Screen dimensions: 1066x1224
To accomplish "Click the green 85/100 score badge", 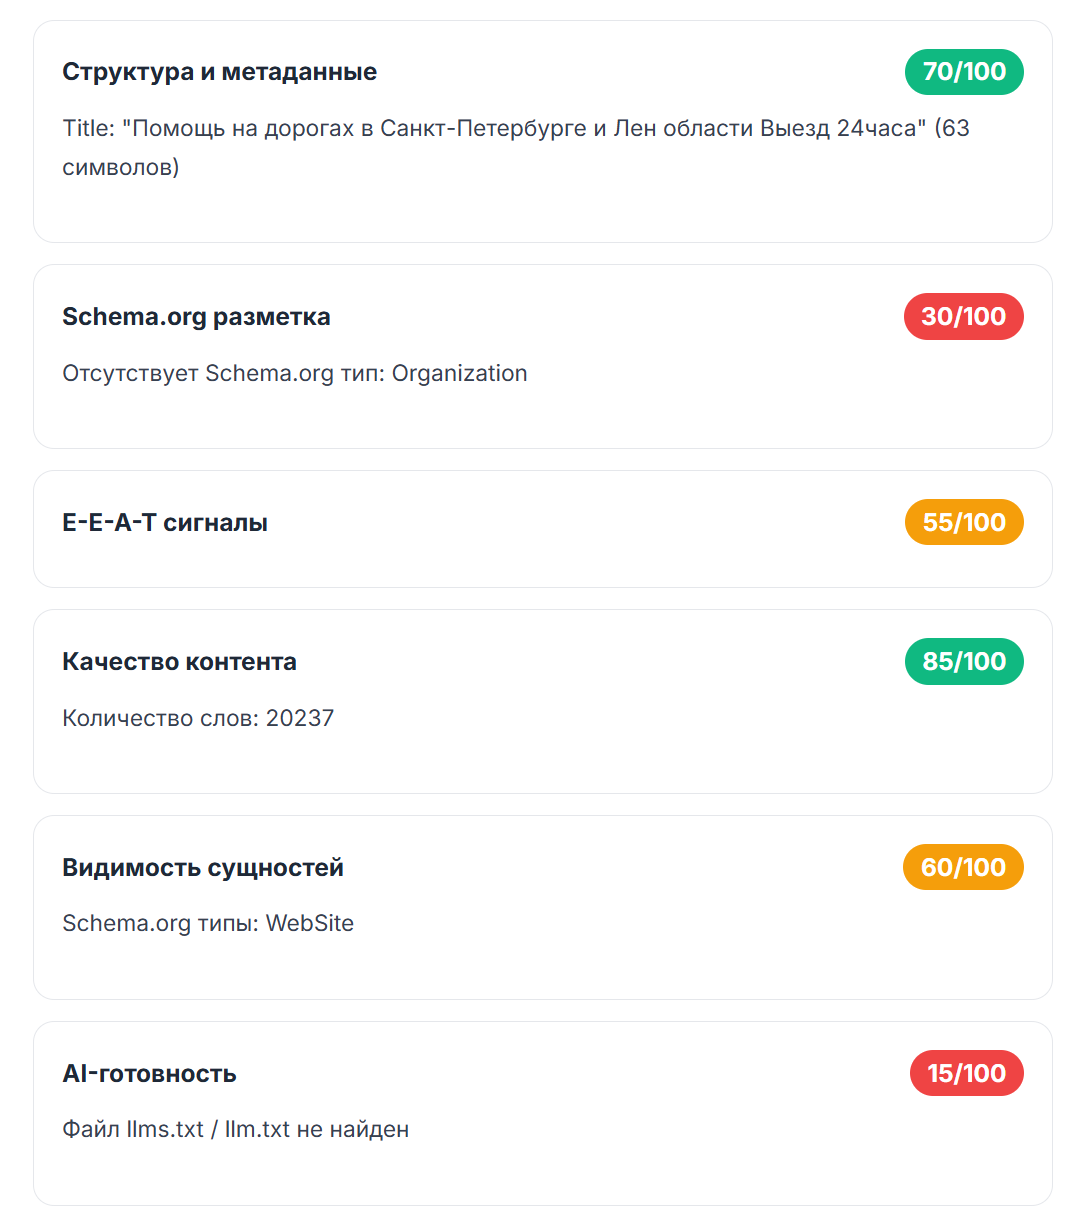I will tap(964, 662).
